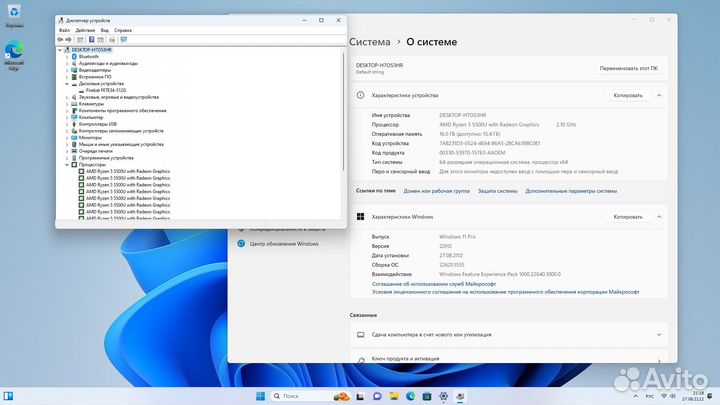
Task: Launch Edge from the taskbar
Action: (410, 396)
